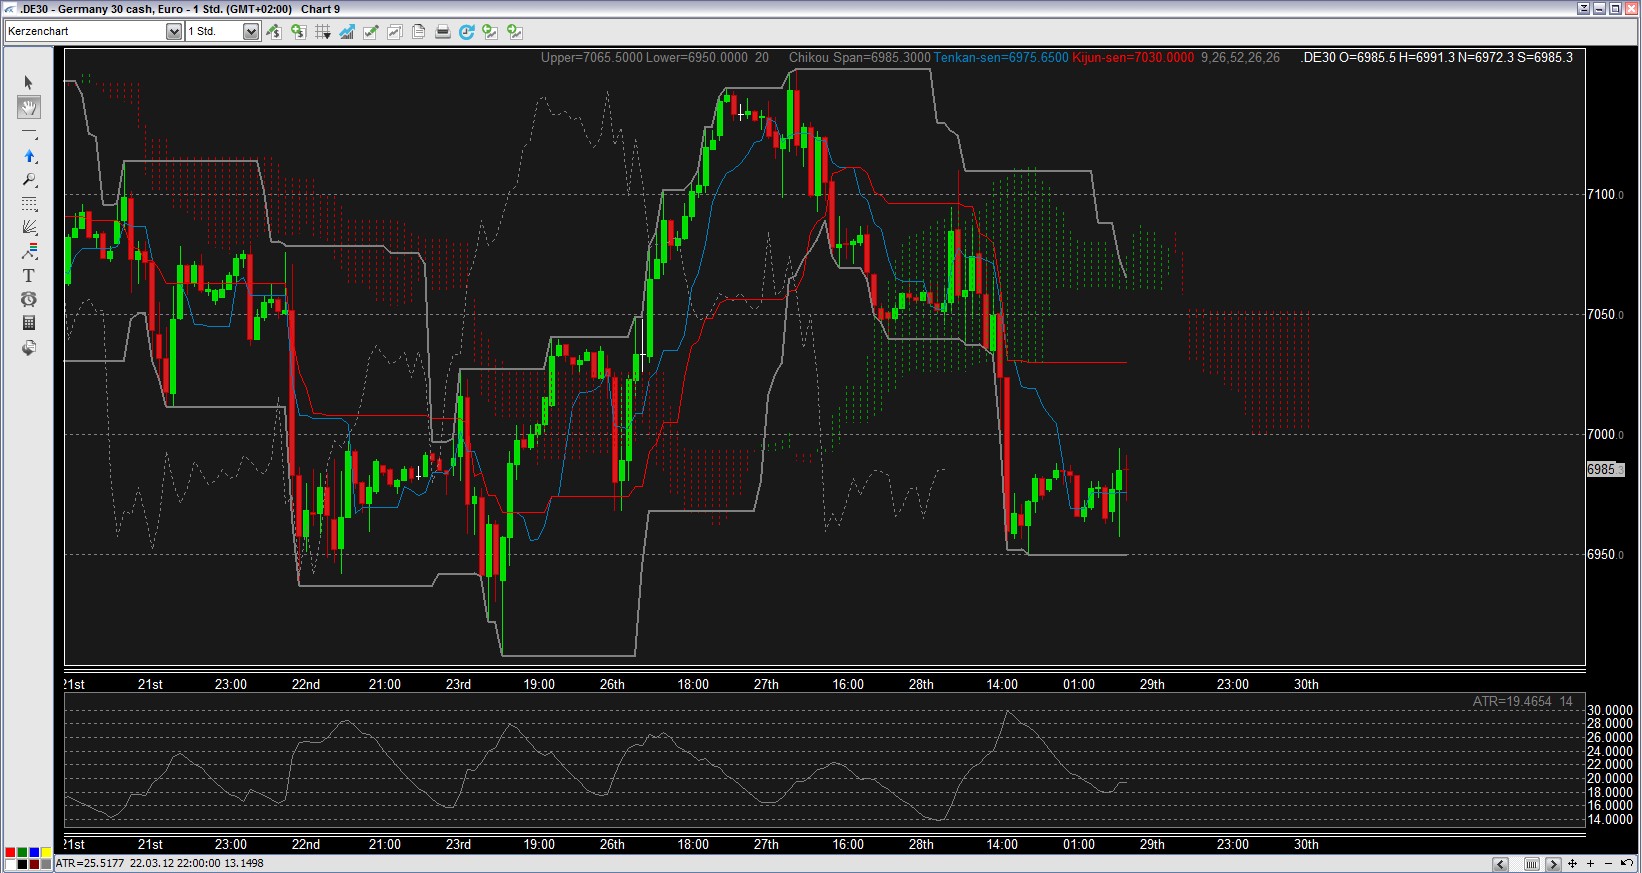Open the grid options dropdown
Image resolution: width=1642 pixels, height=873 pixels.
click(x=323, y=32)
